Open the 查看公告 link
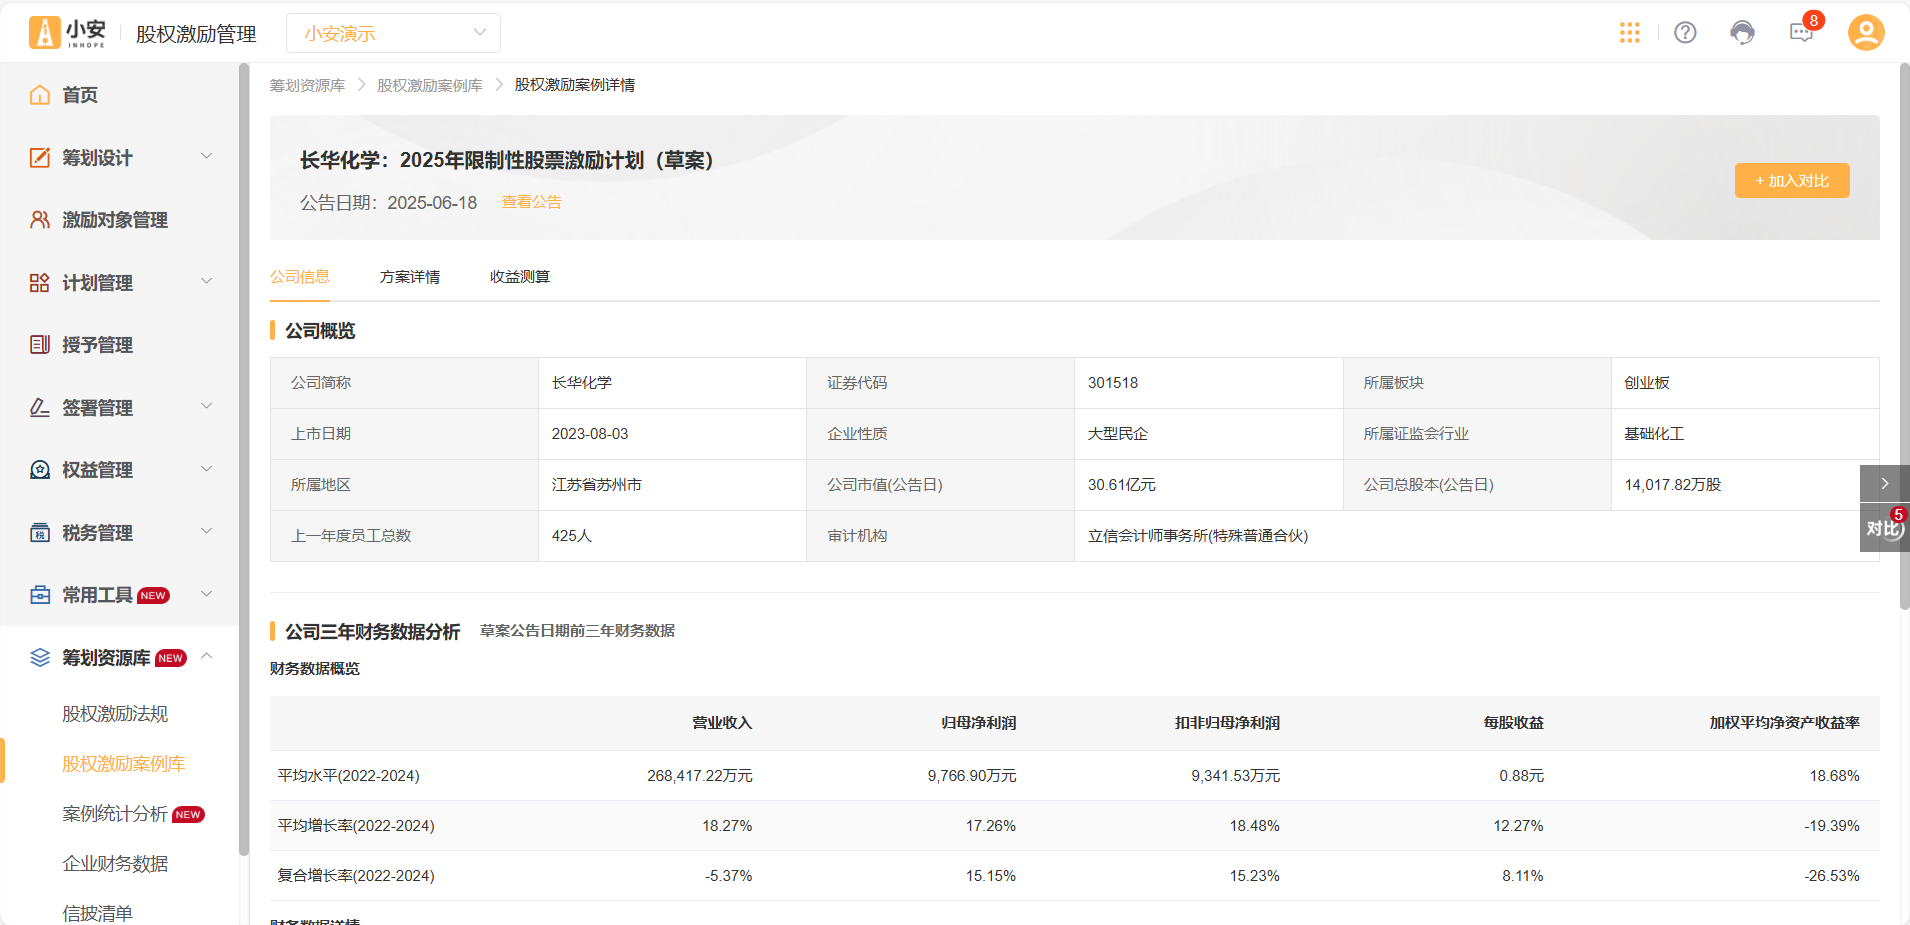Viewport: 1910px width, 925px height. (531, 202)
